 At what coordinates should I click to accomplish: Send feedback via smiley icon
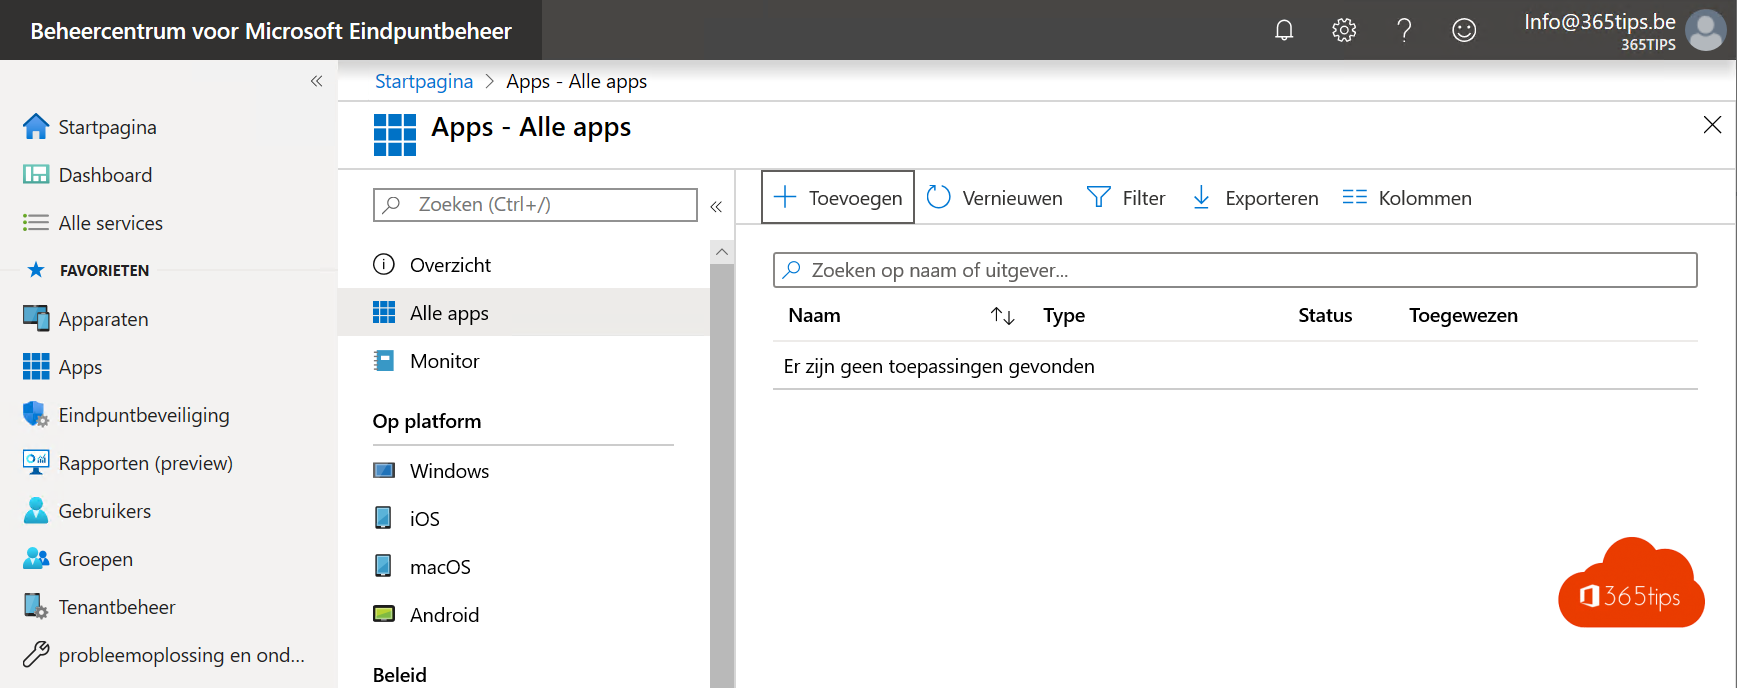1464,30
